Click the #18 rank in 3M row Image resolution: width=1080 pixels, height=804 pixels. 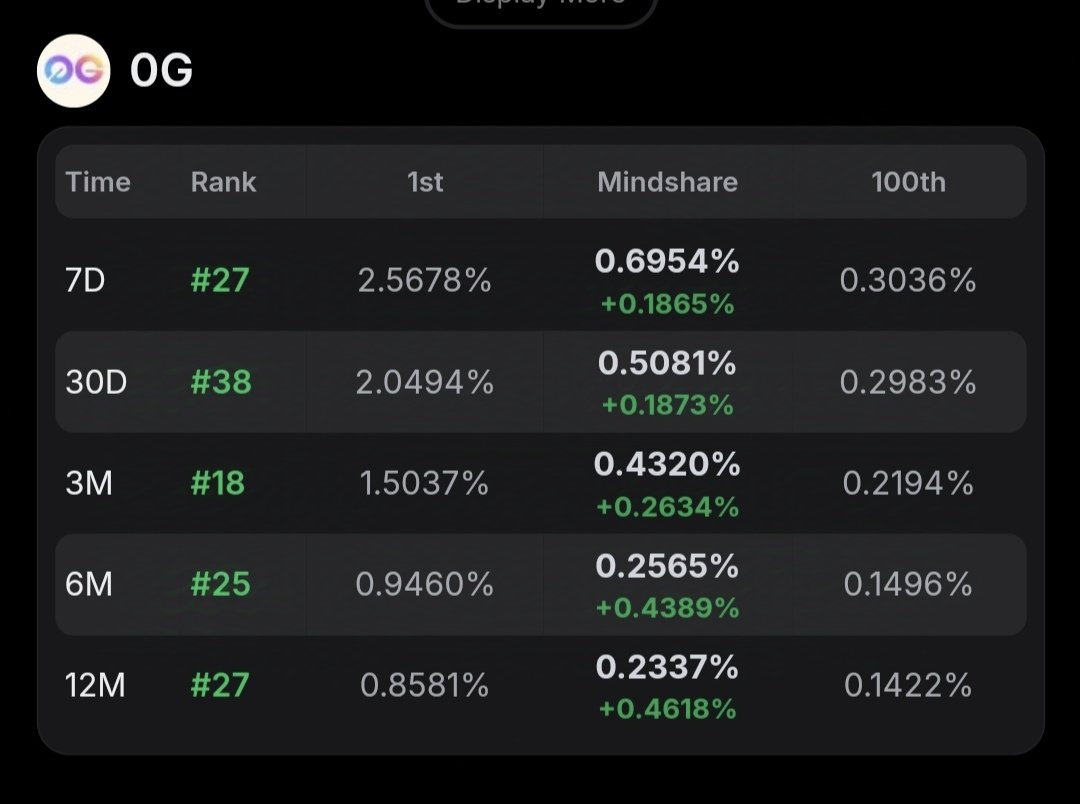(x=218, y=483)
